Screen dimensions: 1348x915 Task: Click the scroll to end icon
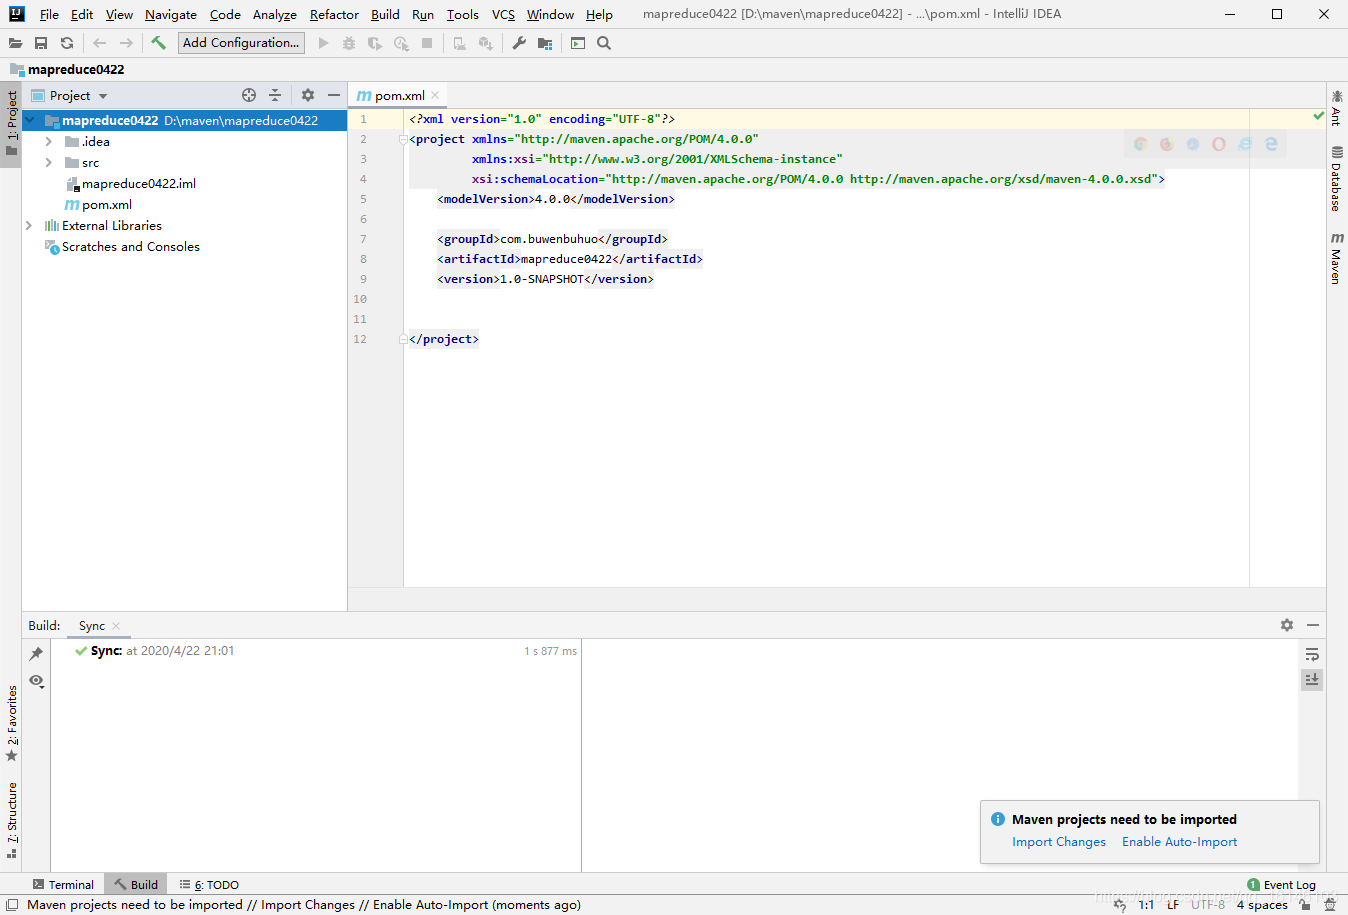1312,679
